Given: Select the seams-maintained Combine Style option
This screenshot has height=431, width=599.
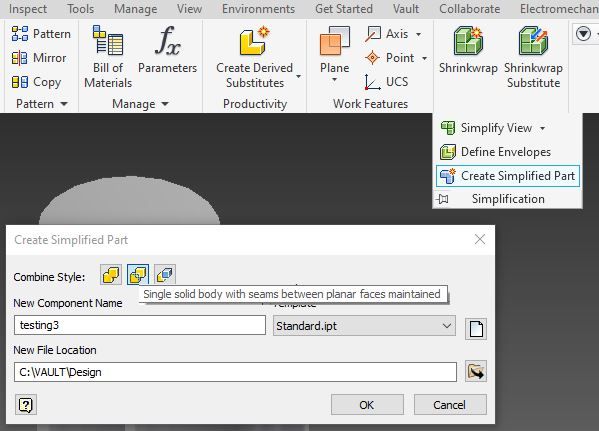Looking at the screenshot, I should 138,274.
